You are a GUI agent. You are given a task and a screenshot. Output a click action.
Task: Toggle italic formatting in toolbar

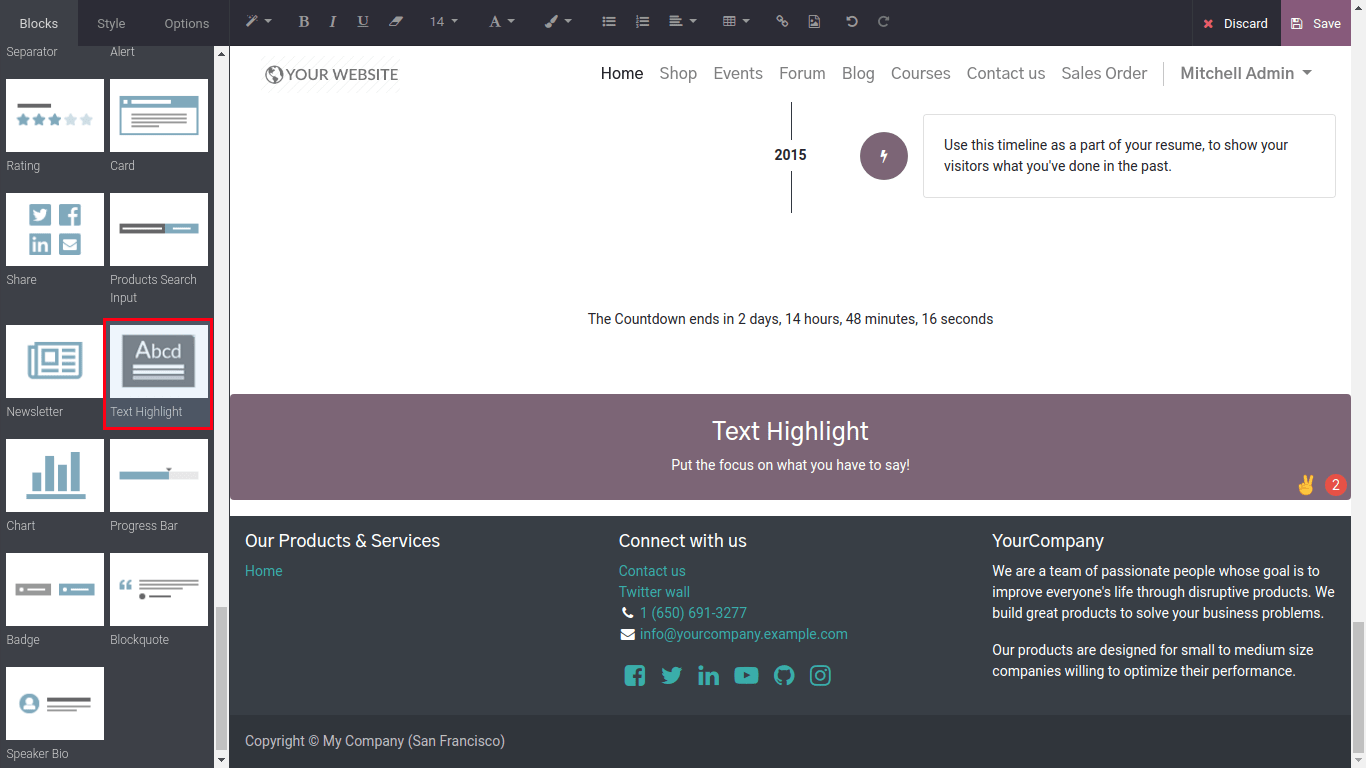point(333,22)
